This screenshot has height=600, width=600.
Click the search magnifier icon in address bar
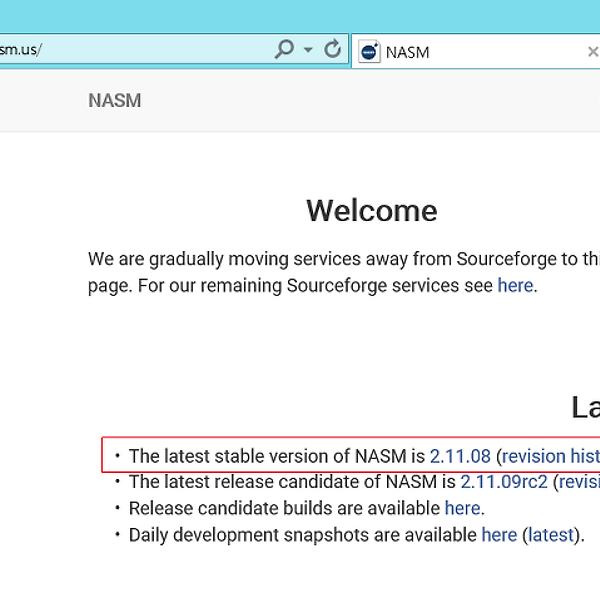(284, 50)
